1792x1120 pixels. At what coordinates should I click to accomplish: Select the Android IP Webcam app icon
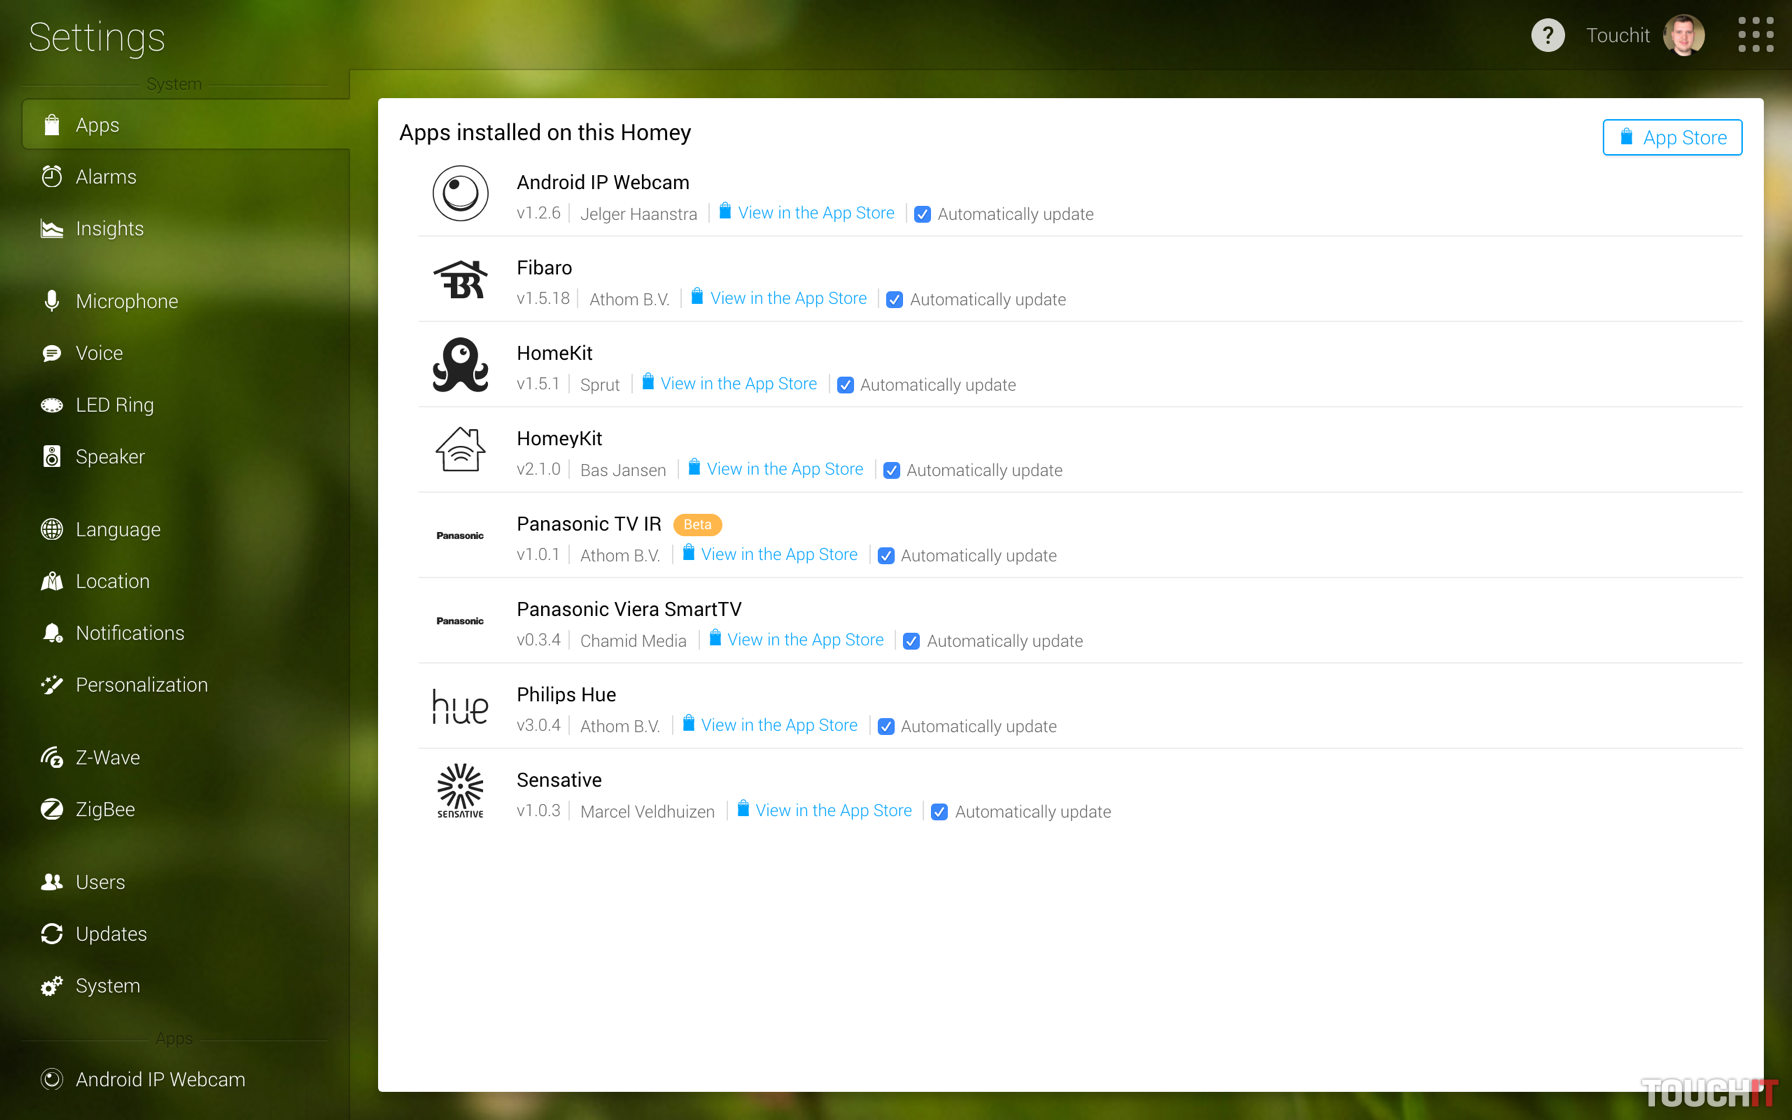click(x=460, y=194)
